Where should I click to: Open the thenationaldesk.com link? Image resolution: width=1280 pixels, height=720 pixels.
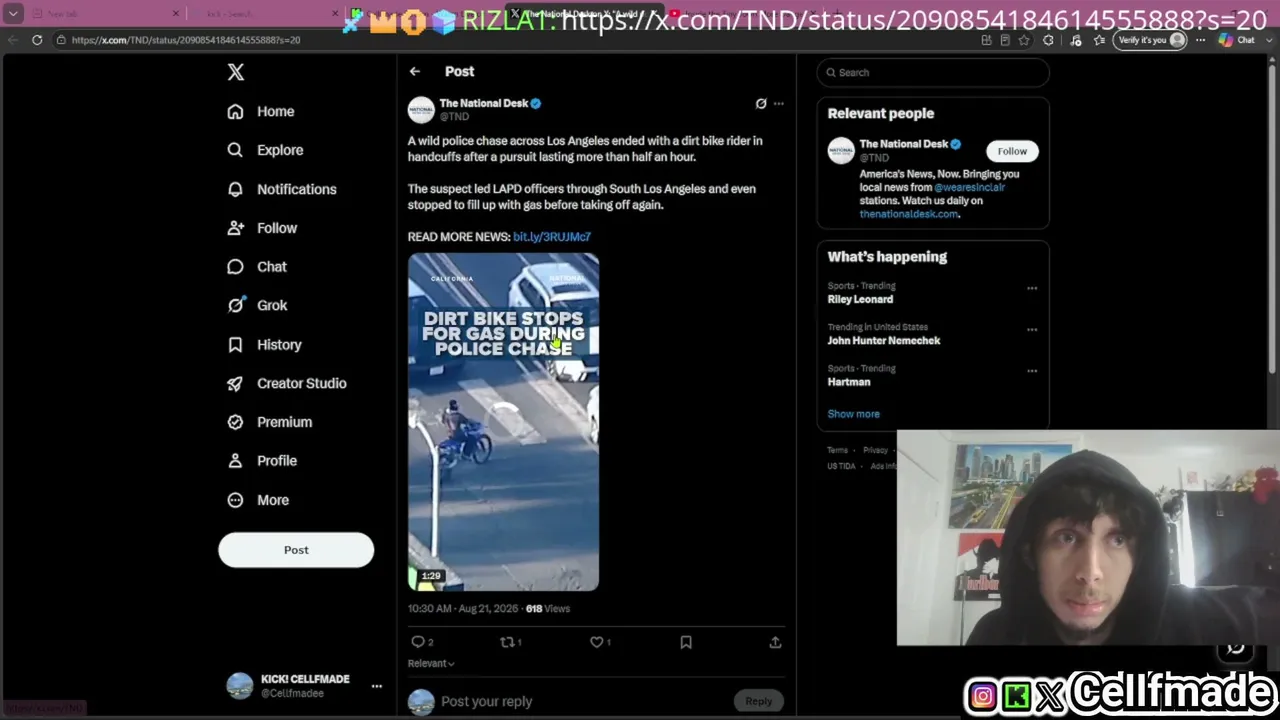coord(909,214)
